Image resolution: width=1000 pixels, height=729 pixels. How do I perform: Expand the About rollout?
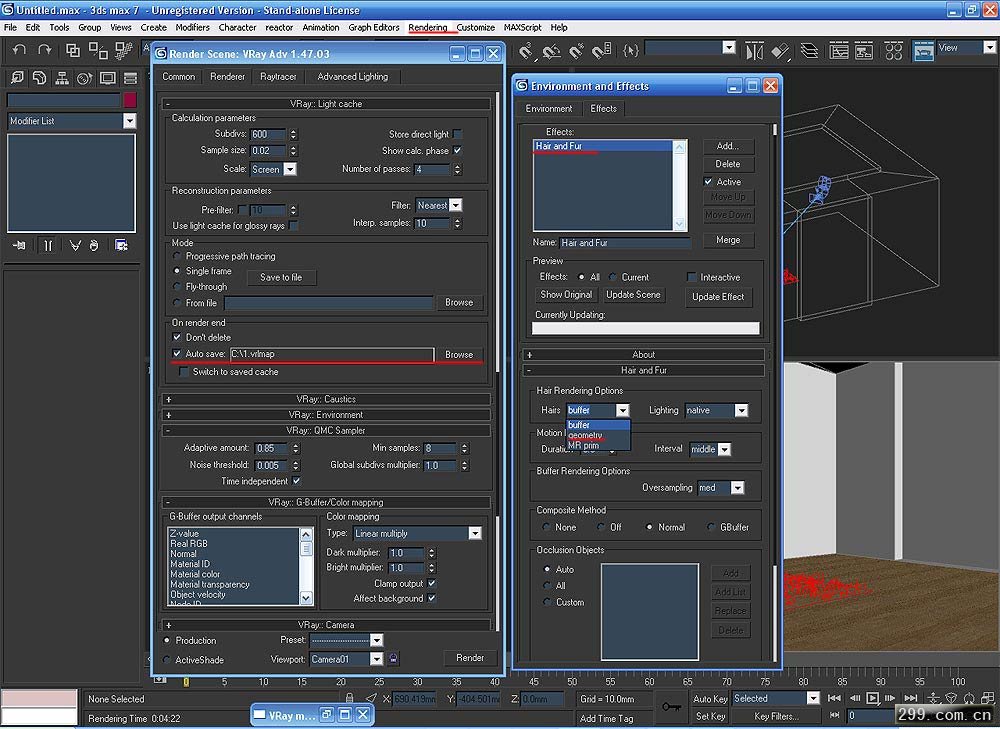point(643,354)
